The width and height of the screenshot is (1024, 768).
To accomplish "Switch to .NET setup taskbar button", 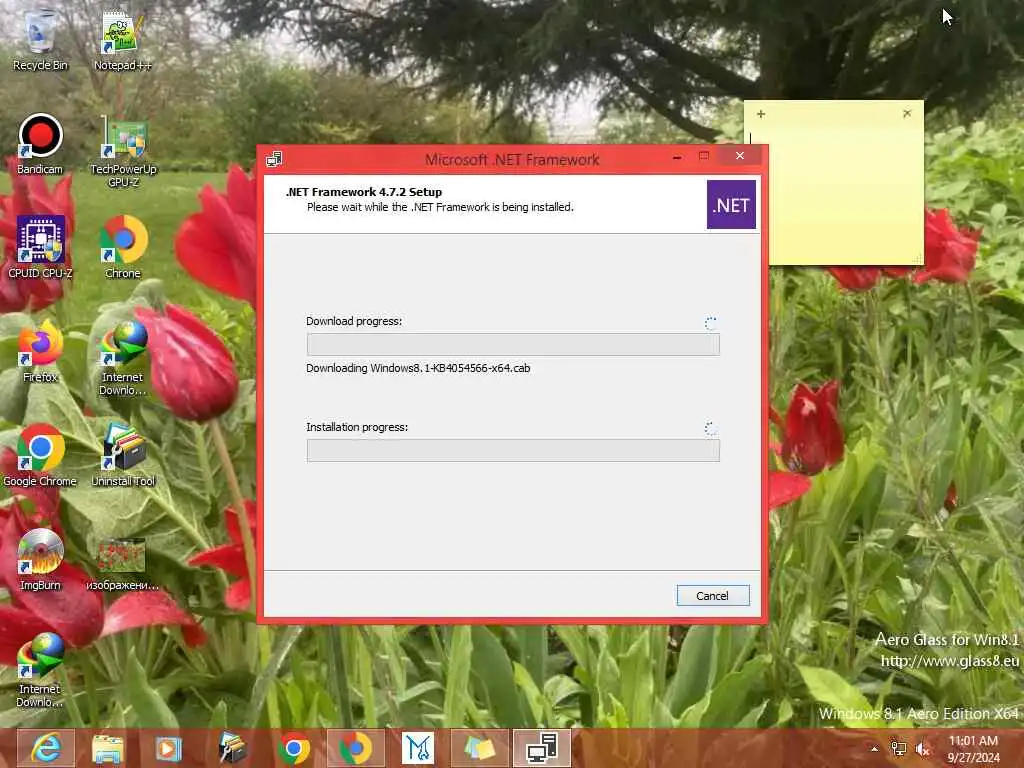I will click(x=542, y=748).
